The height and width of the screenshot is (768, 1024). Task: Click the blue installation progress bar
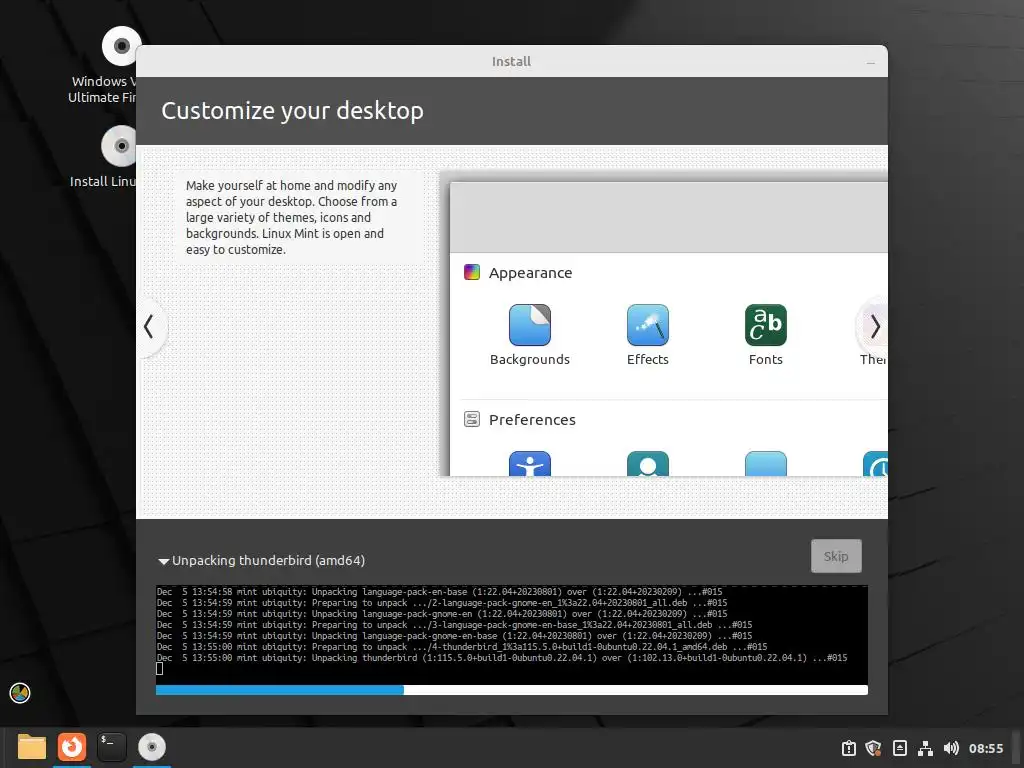coord(280,690)
